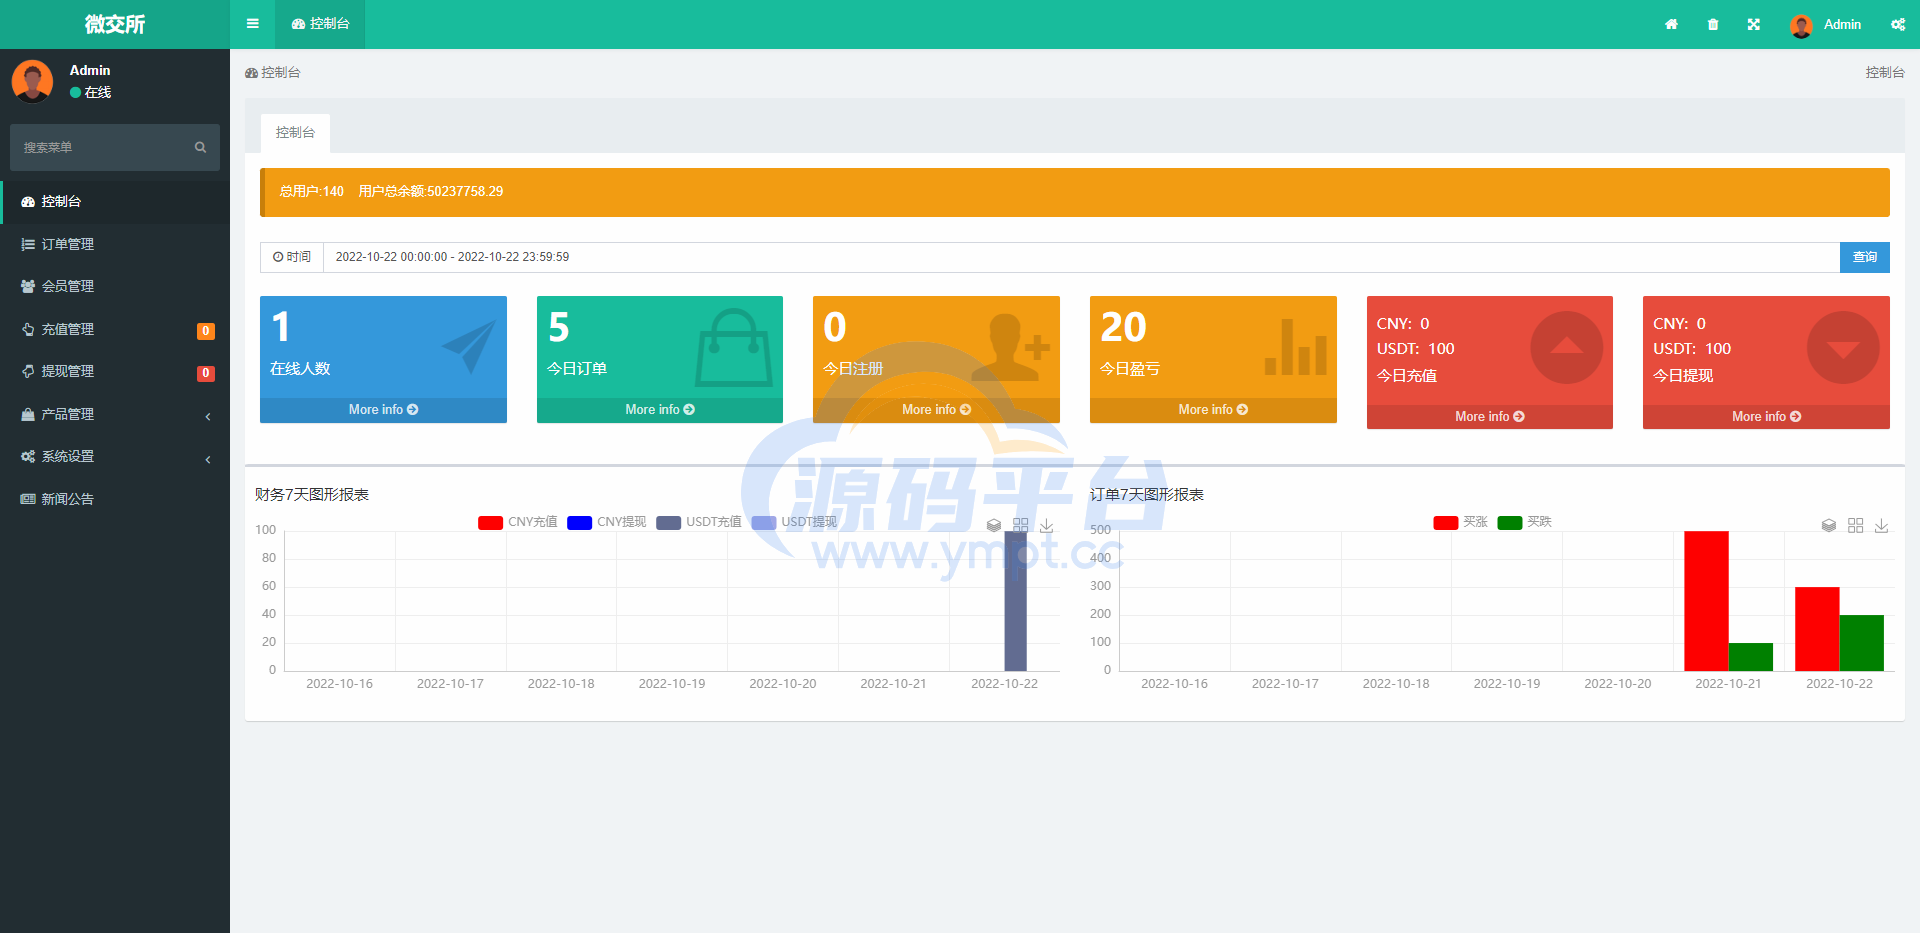Click the green 2022-10-22 bar in order chart
The height and width of the screenshot is (933, 1920).
tap(1861, 643)
